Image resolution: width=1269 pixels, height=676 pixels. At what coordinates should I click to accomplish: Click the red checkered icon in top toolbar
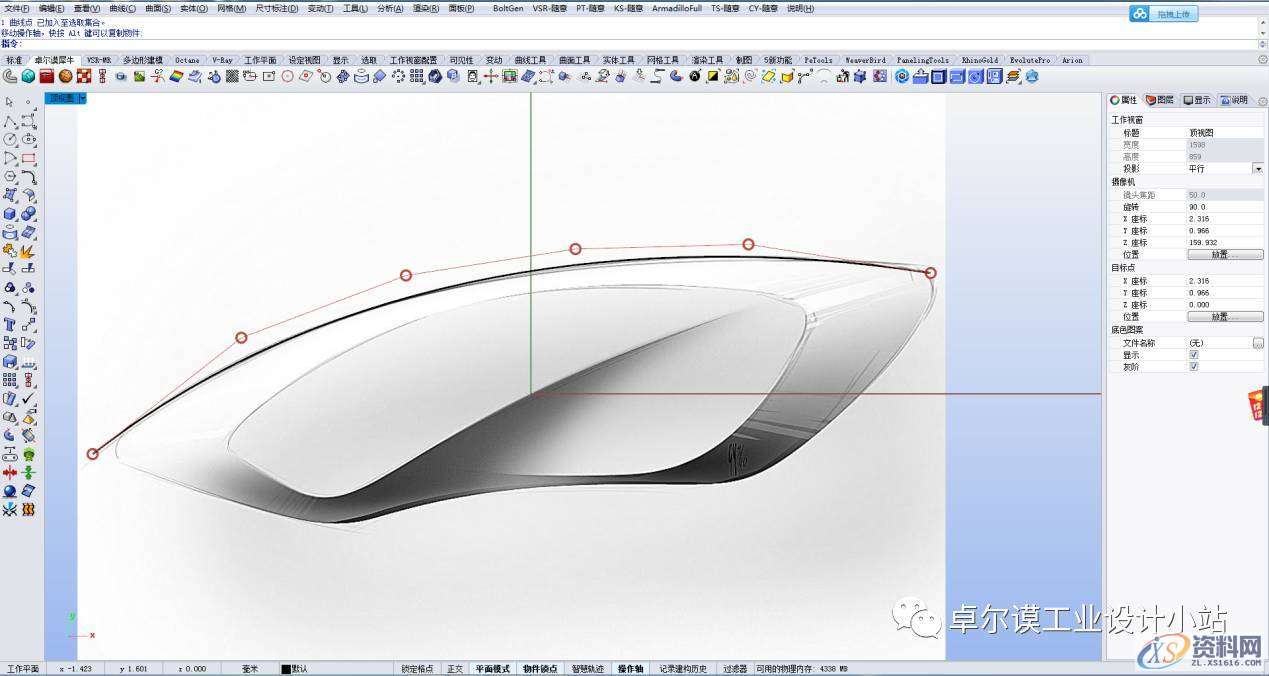point(84,76)
